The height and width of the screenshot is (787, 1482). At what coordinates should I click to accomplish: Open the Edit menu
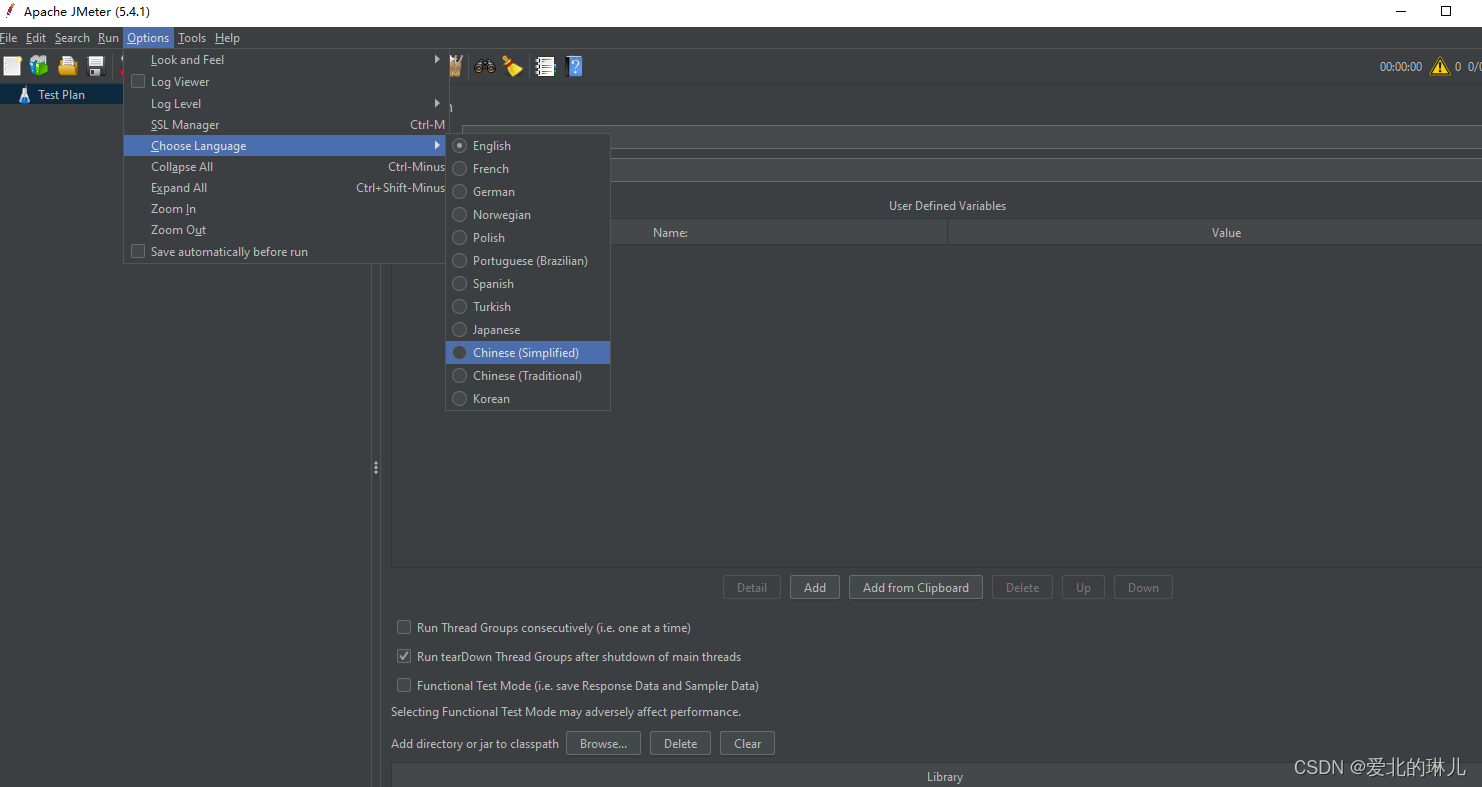point(36,38)
